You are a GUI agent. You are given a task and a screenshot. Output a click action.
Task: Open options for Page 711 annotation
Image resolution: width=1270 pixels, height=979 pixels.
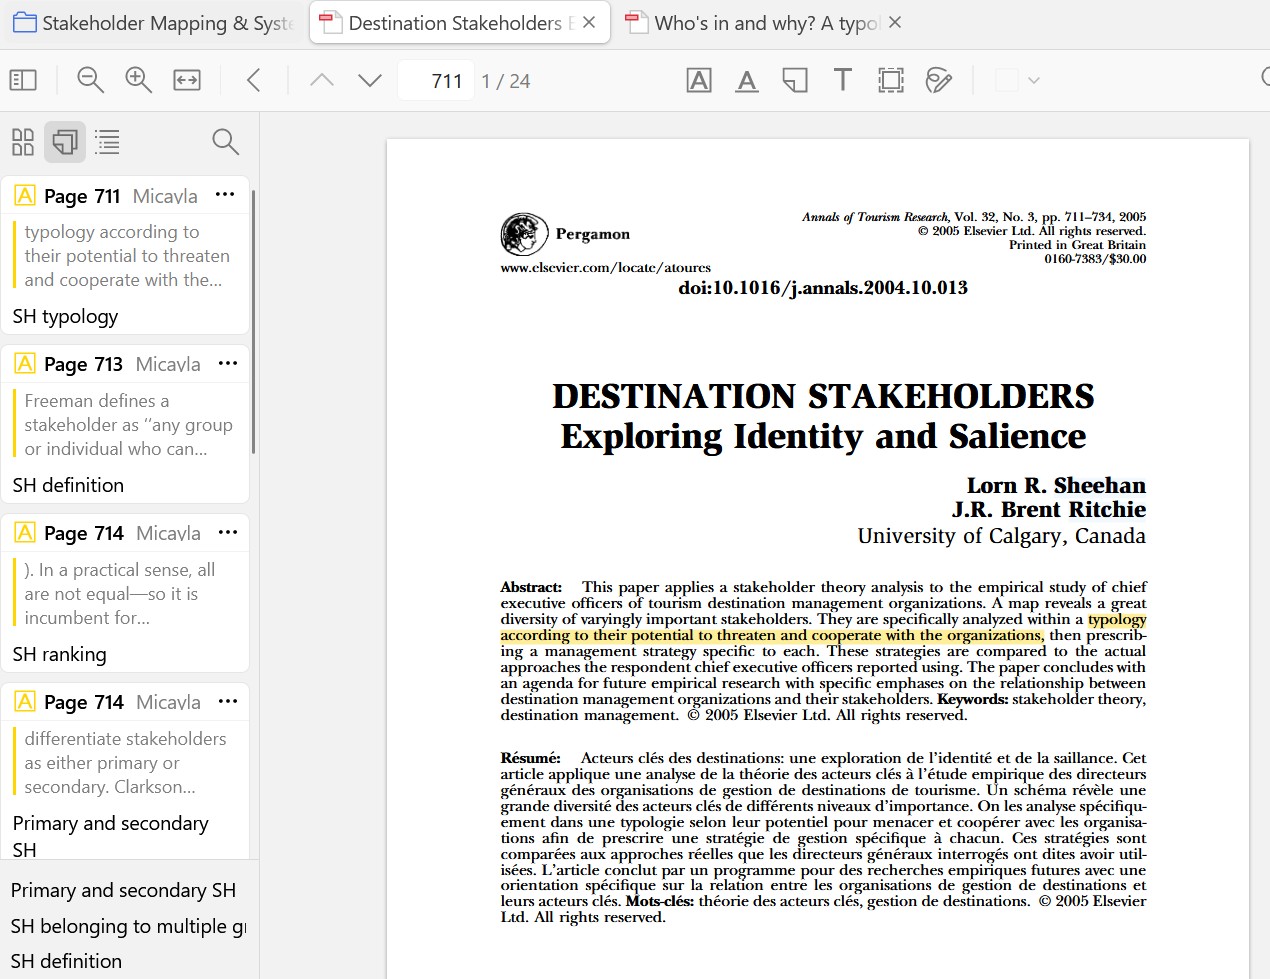[225, 195]
